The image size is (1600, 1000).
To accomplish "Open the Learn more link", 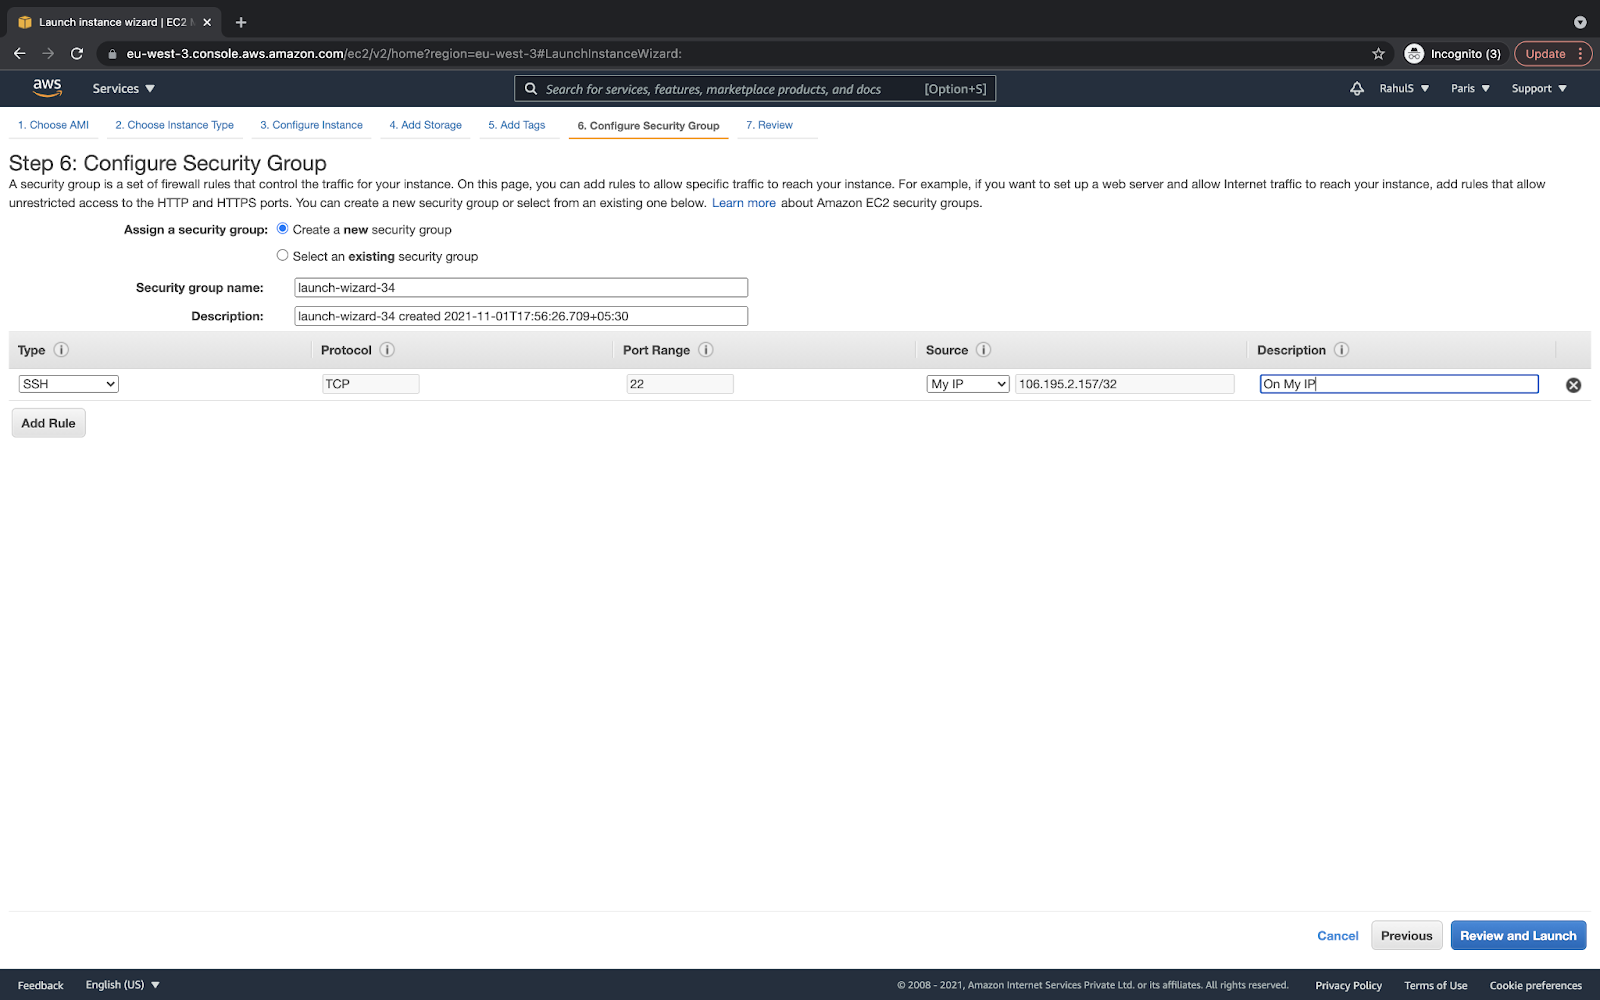I will 744,203.
